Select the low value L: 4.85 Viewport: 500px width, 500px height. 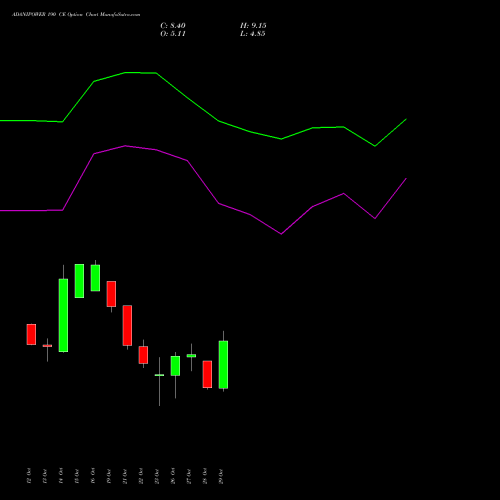click(253, 34)
